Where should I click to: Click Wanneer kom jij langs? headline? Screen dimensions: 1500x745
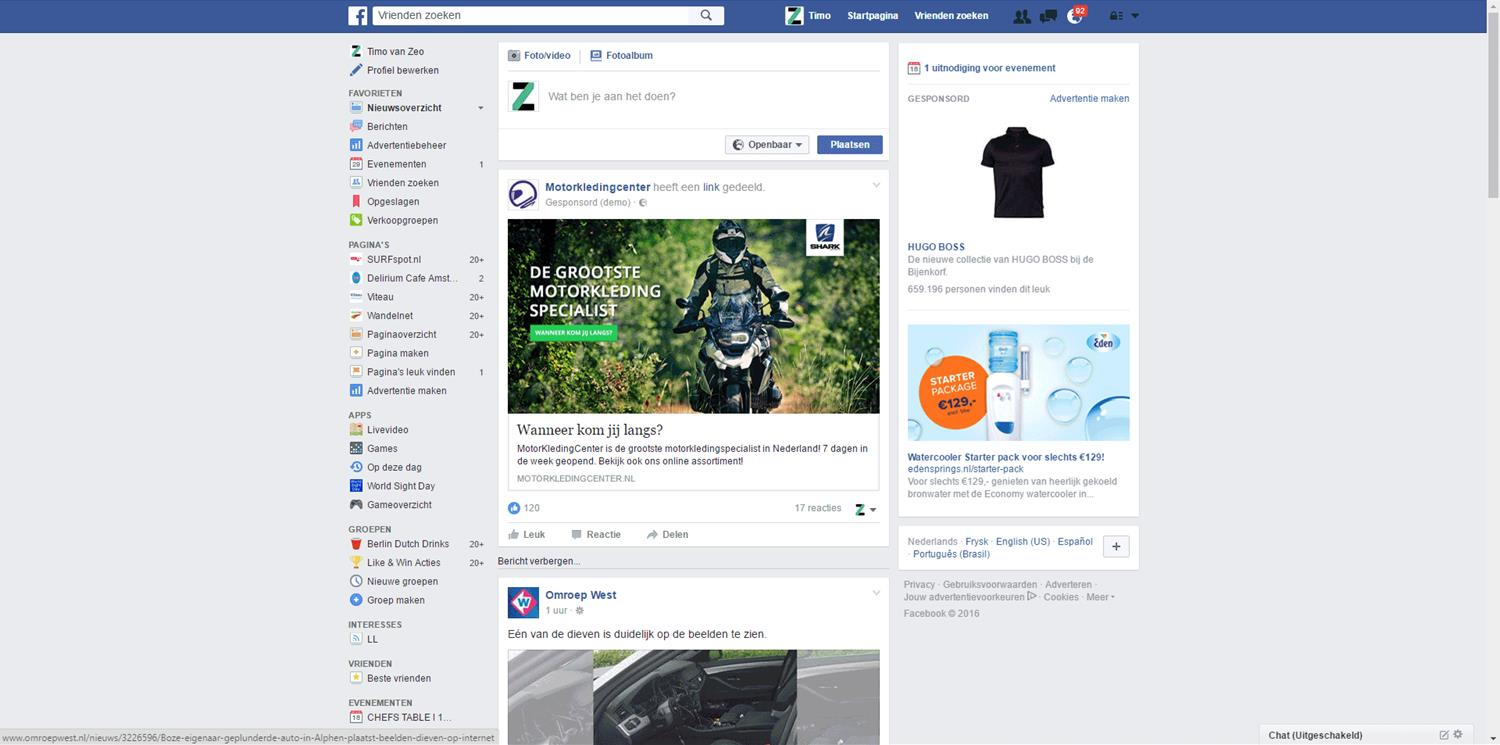coord(590,430)
